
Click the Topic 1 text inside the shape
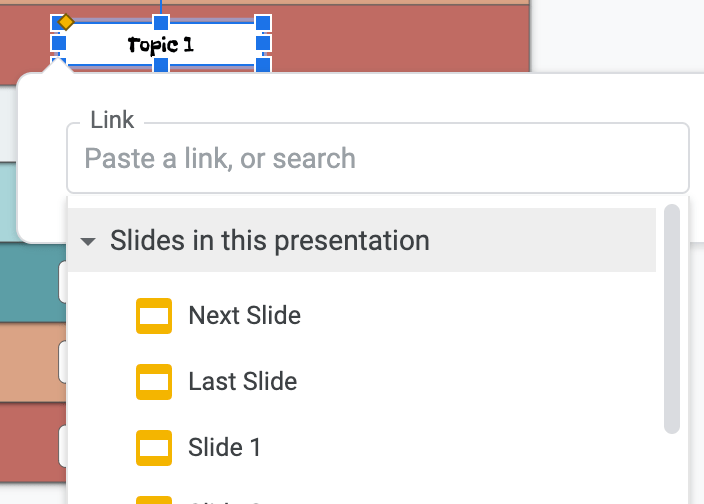tap(160, 44)
